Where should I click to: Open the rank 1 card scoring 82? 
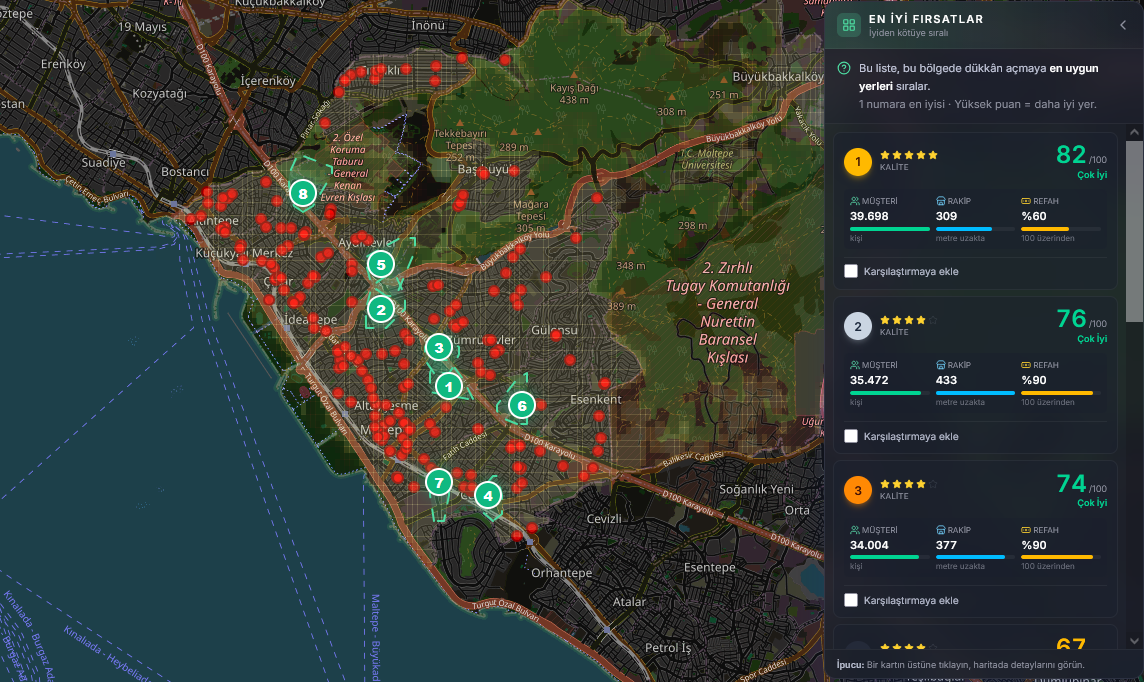pos(975,211)
